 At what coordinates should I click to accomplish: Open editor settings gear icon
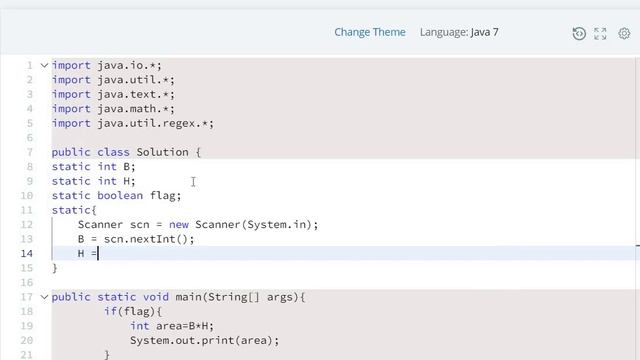624,33
